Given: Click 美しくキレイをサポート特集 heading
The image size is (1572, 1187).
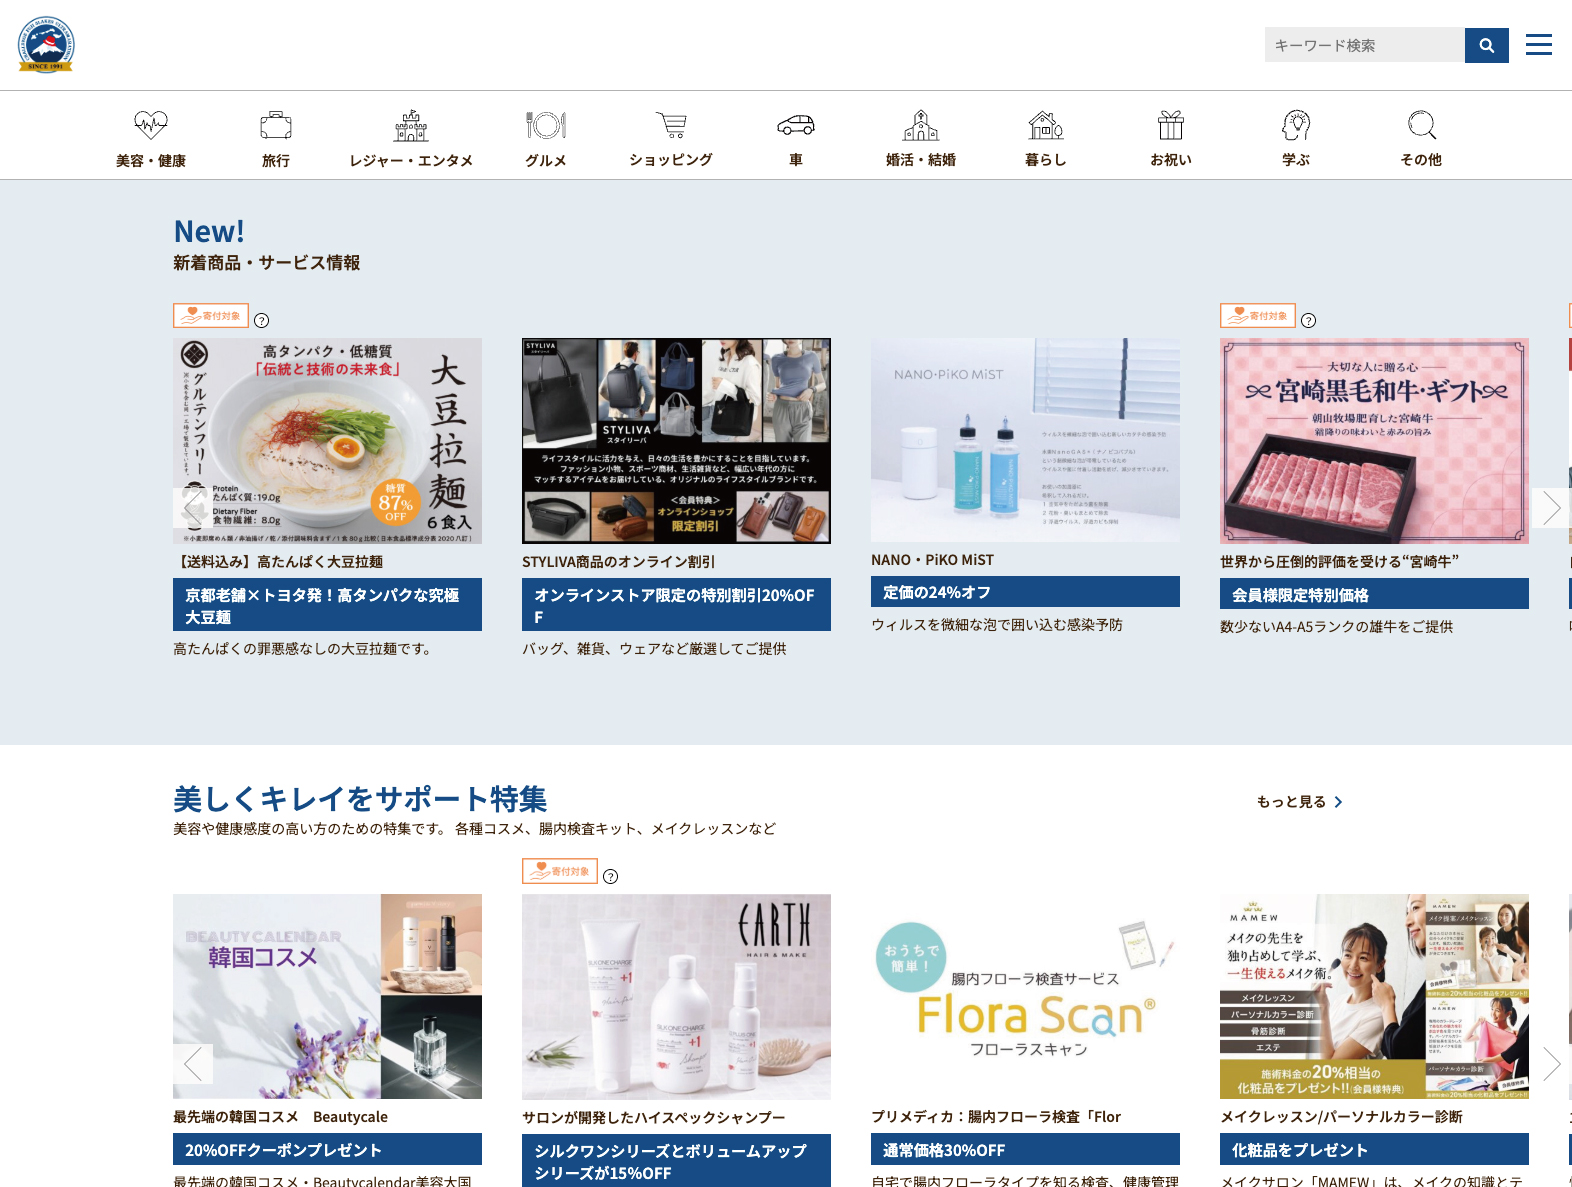Looking at the screenshot, I should (360, 799).
